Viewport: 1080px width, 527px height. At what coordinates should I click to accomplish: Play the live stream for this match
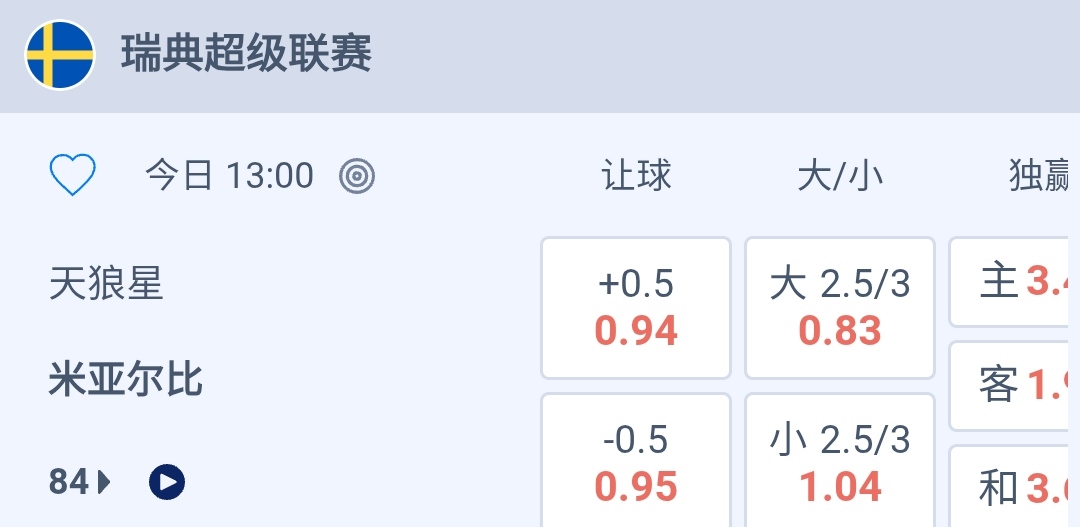pyautogui.click(x=167, y=483)
